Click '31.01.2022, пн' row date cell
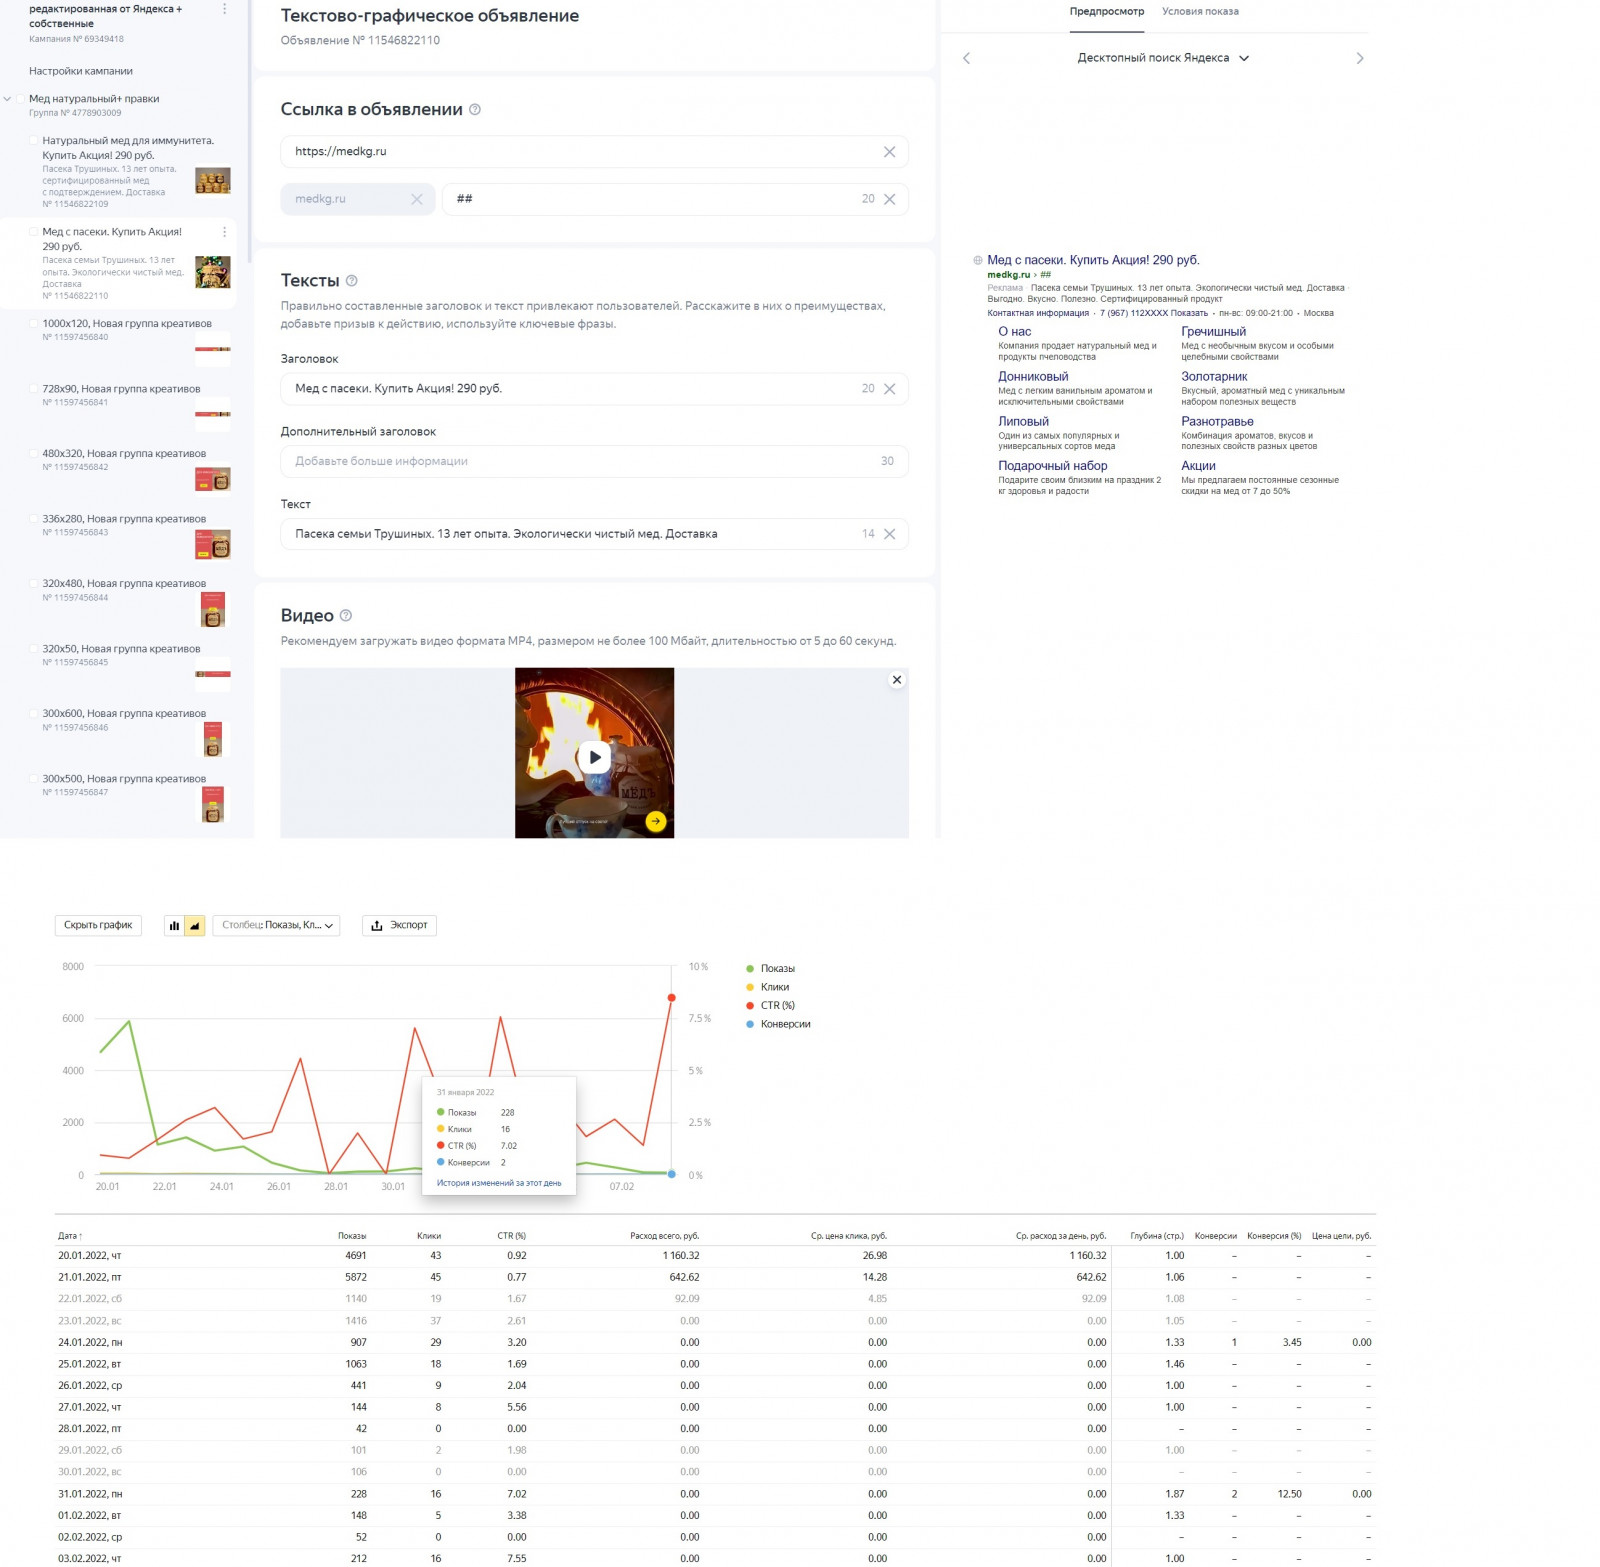 pos(90,1494)
